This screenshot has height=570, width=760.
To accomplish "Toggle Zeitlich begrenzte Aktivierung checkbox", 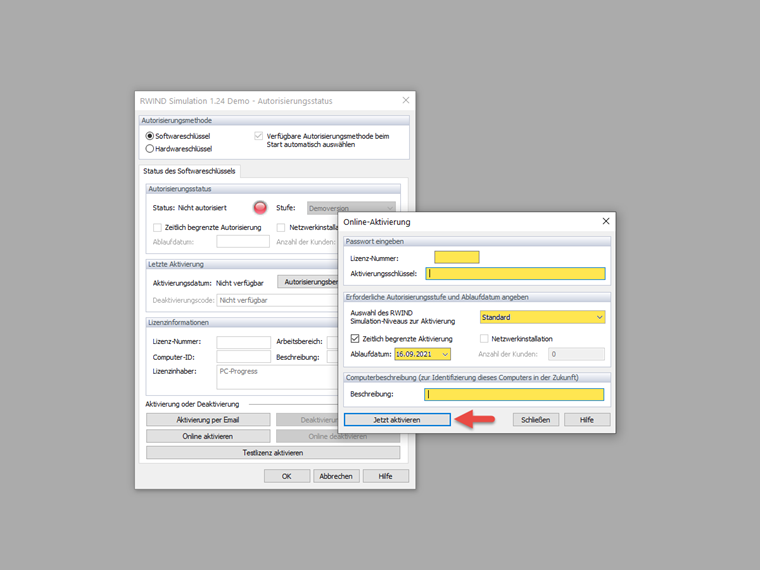I will pos(355,338).
